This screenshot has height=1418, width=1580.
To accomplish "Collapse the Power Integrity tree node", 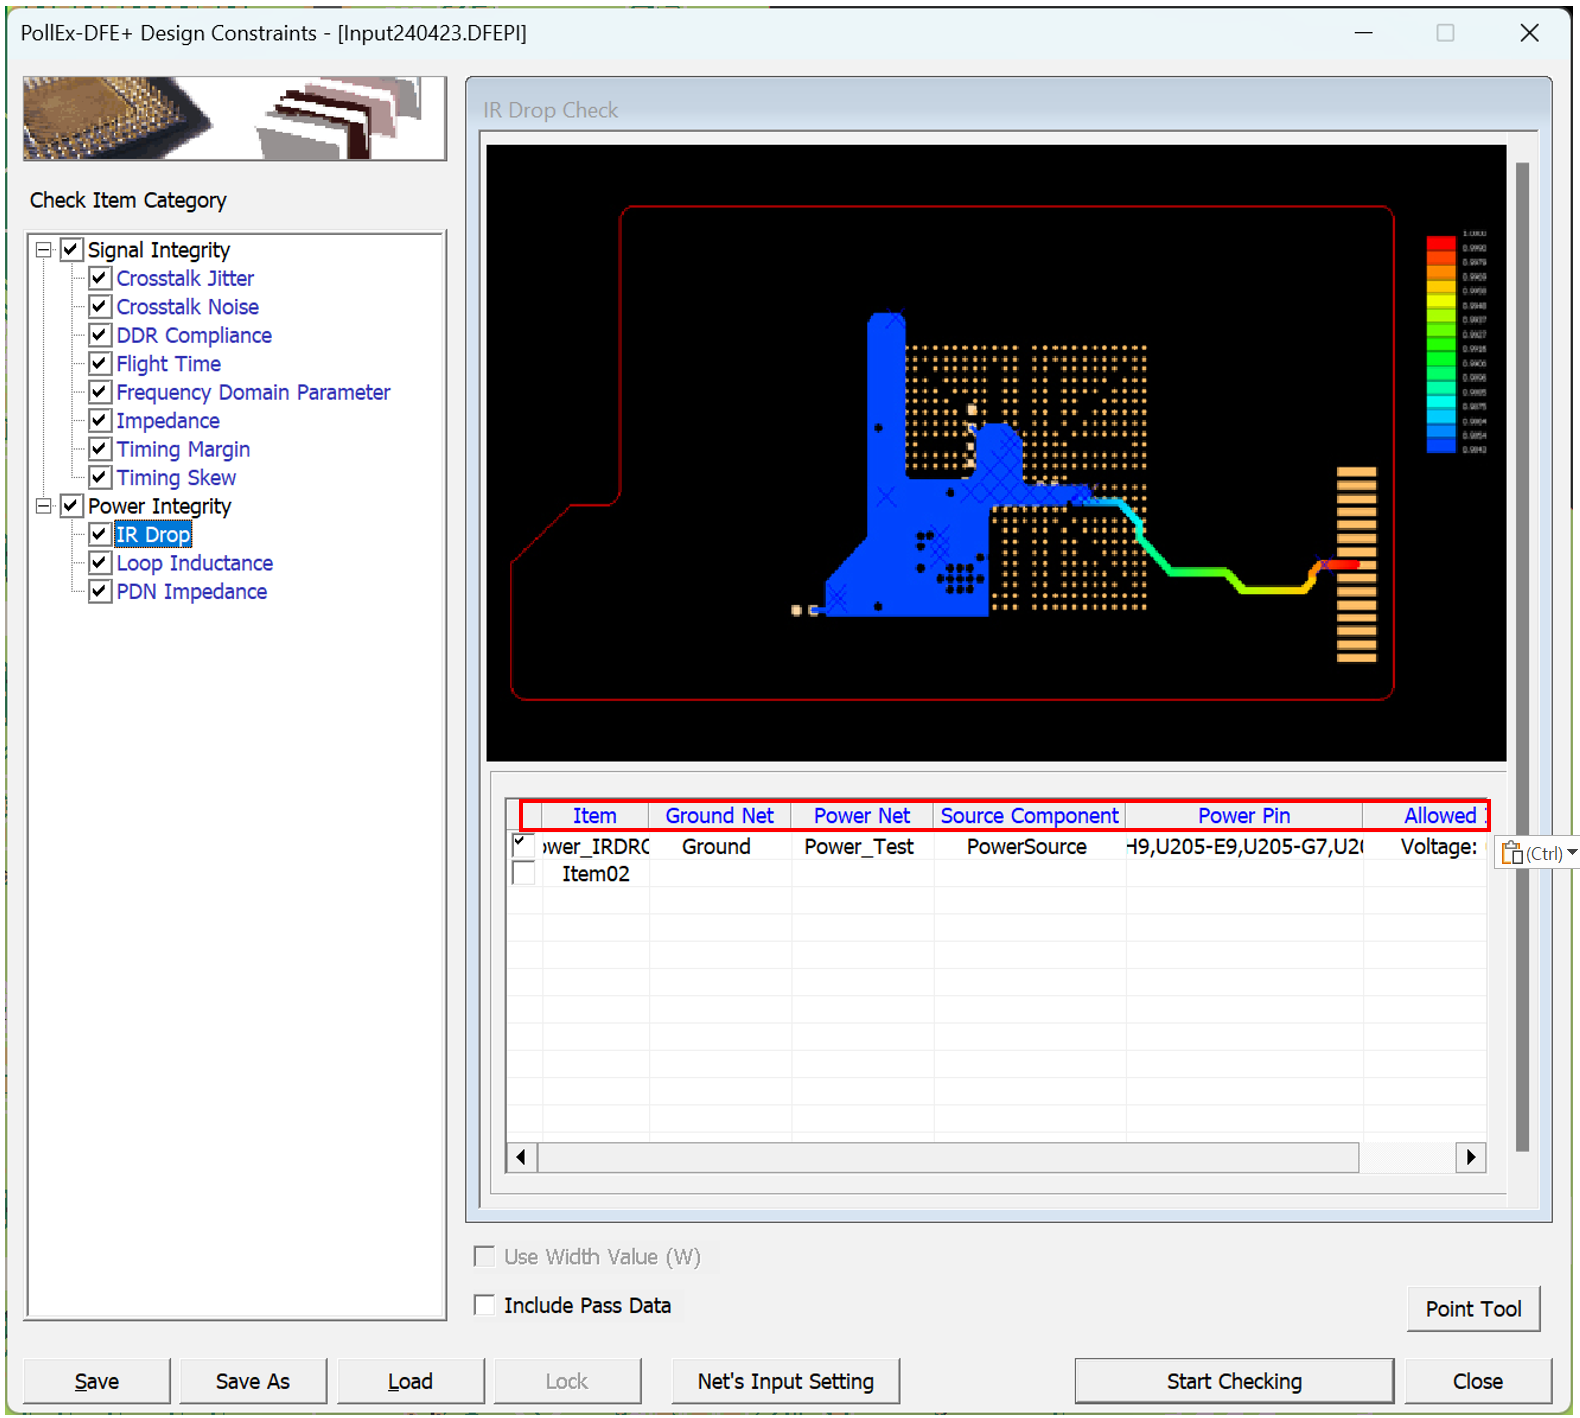I will point(43,506).
